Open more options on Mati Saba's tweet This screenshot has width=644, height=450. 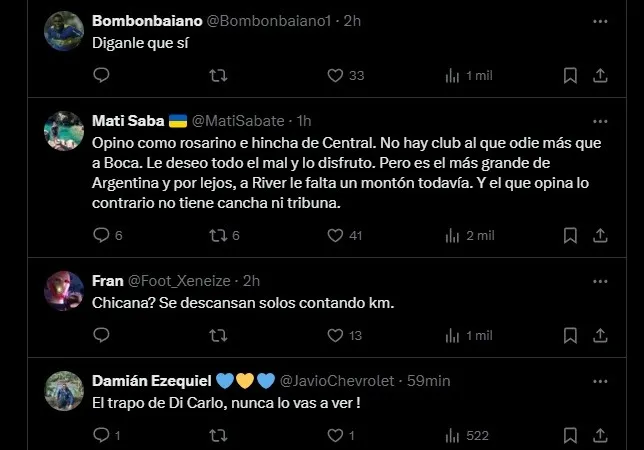pyautogui.click(x=599, y=120)
